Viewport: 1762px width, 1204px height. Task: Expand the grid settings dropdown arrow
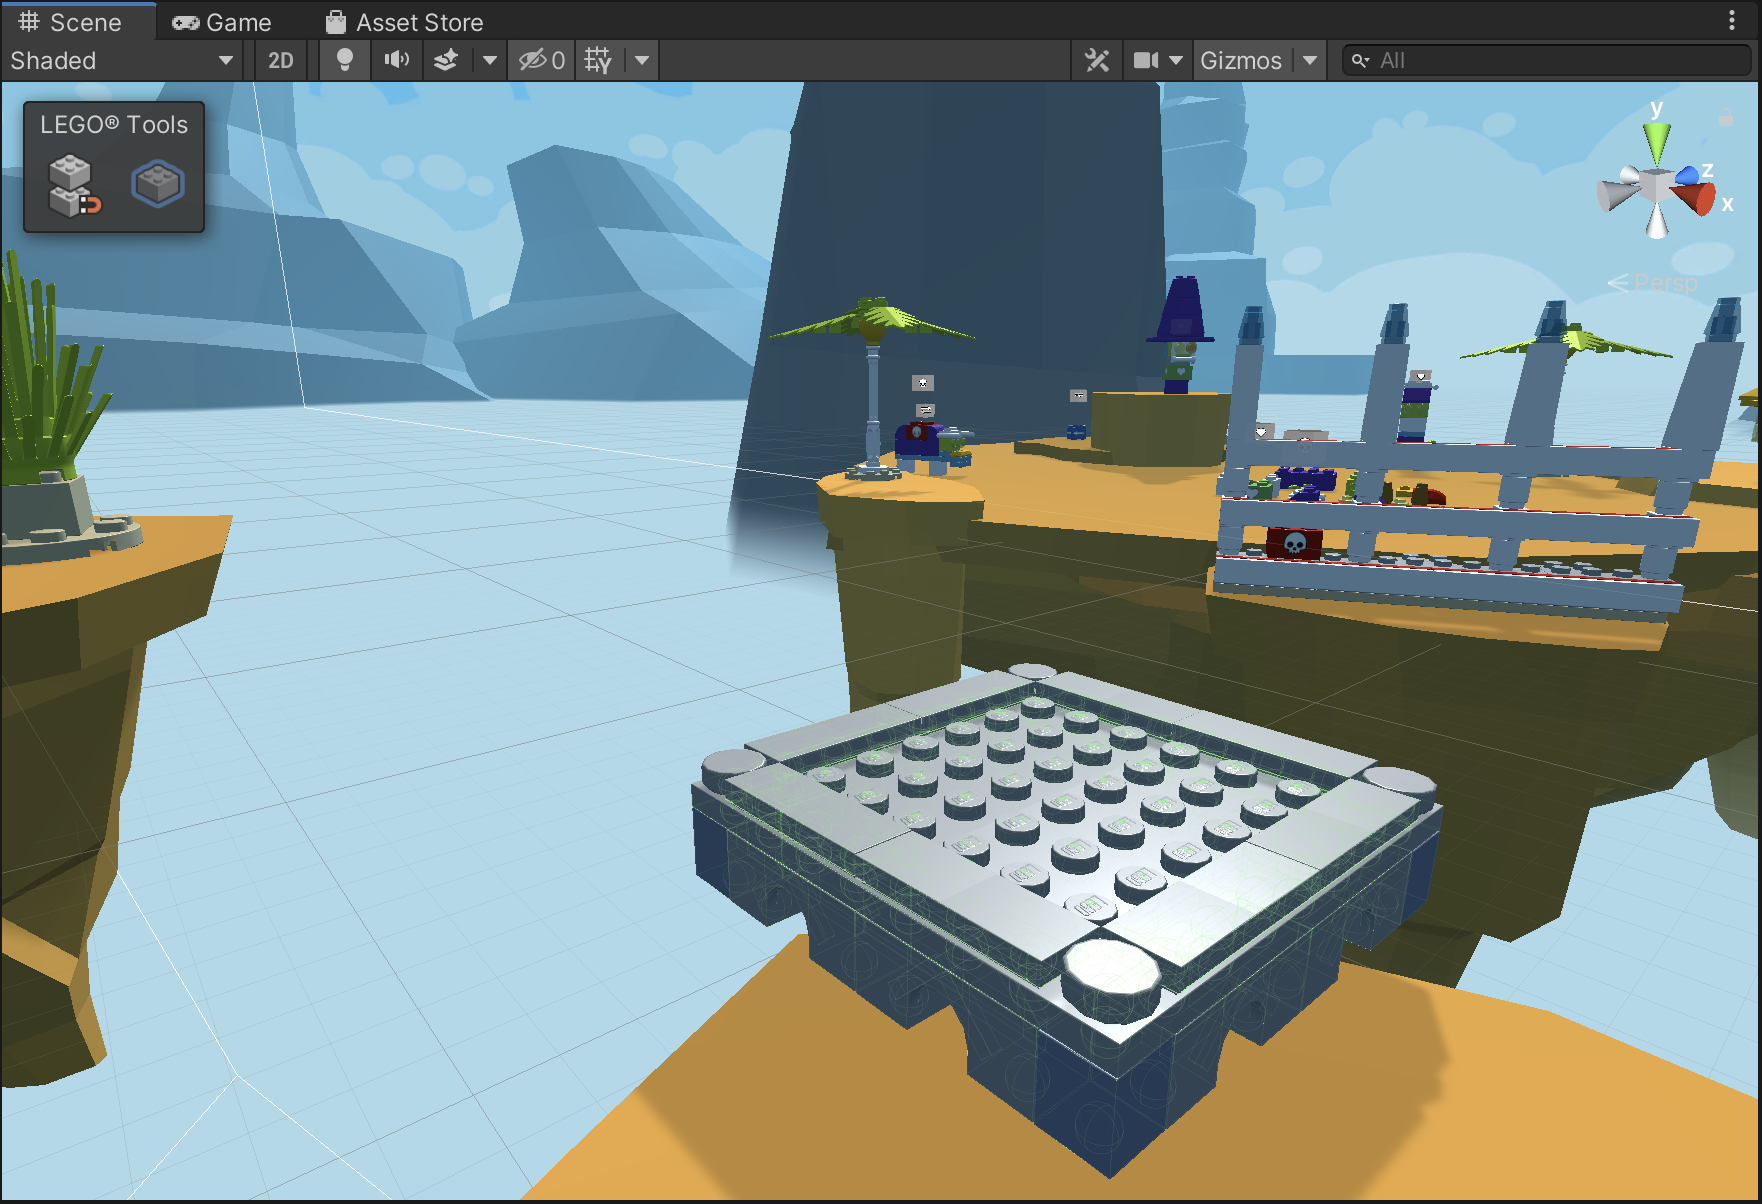click(x=642, y=61)
